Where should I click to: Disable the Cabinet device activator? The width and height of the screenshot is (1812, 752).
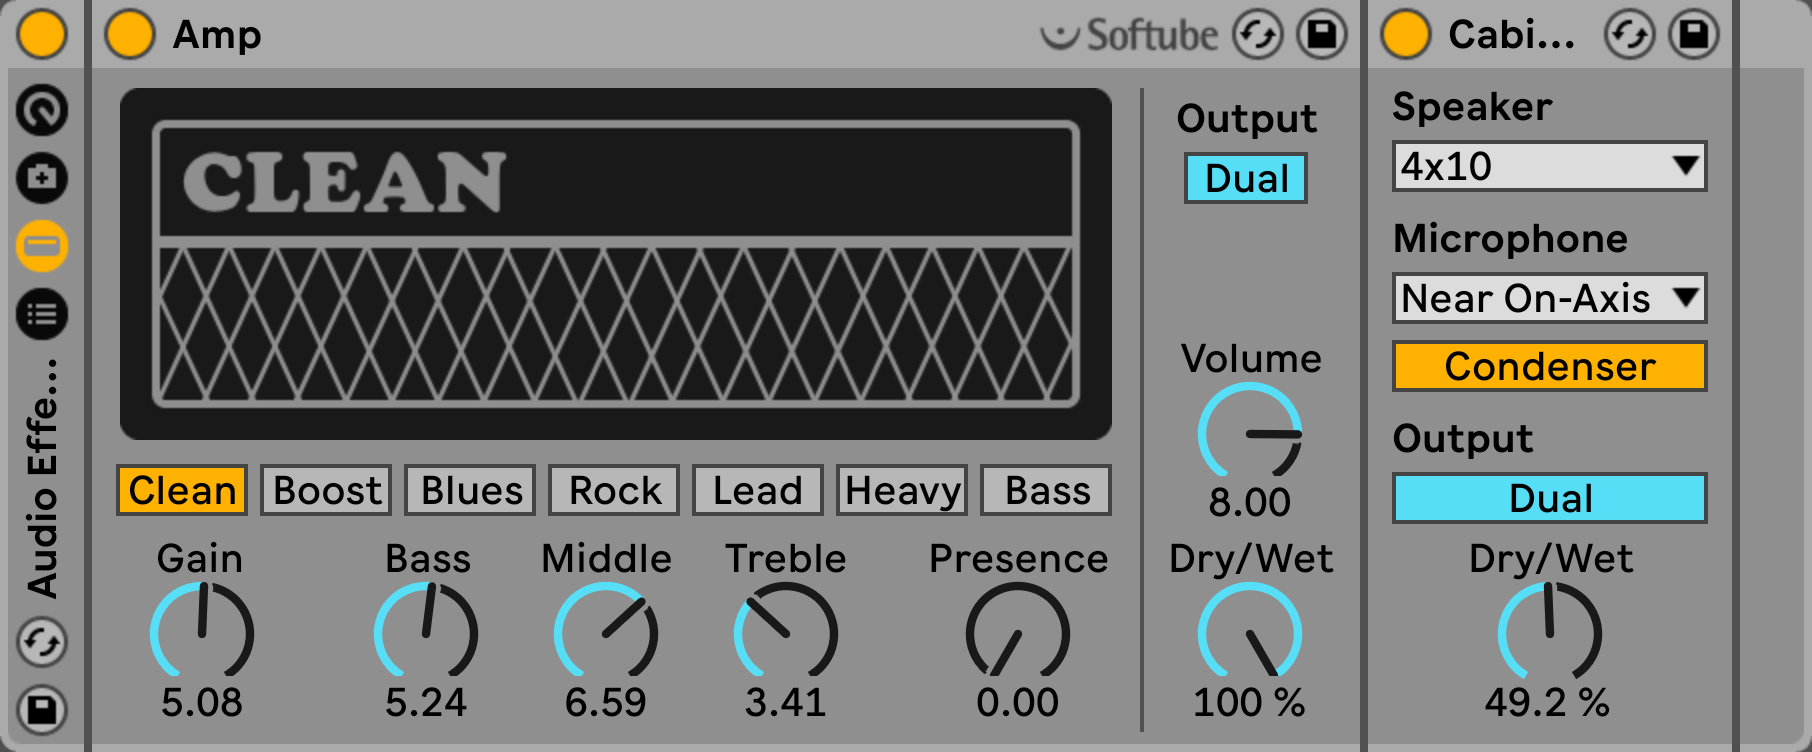tap(1405, 35)
